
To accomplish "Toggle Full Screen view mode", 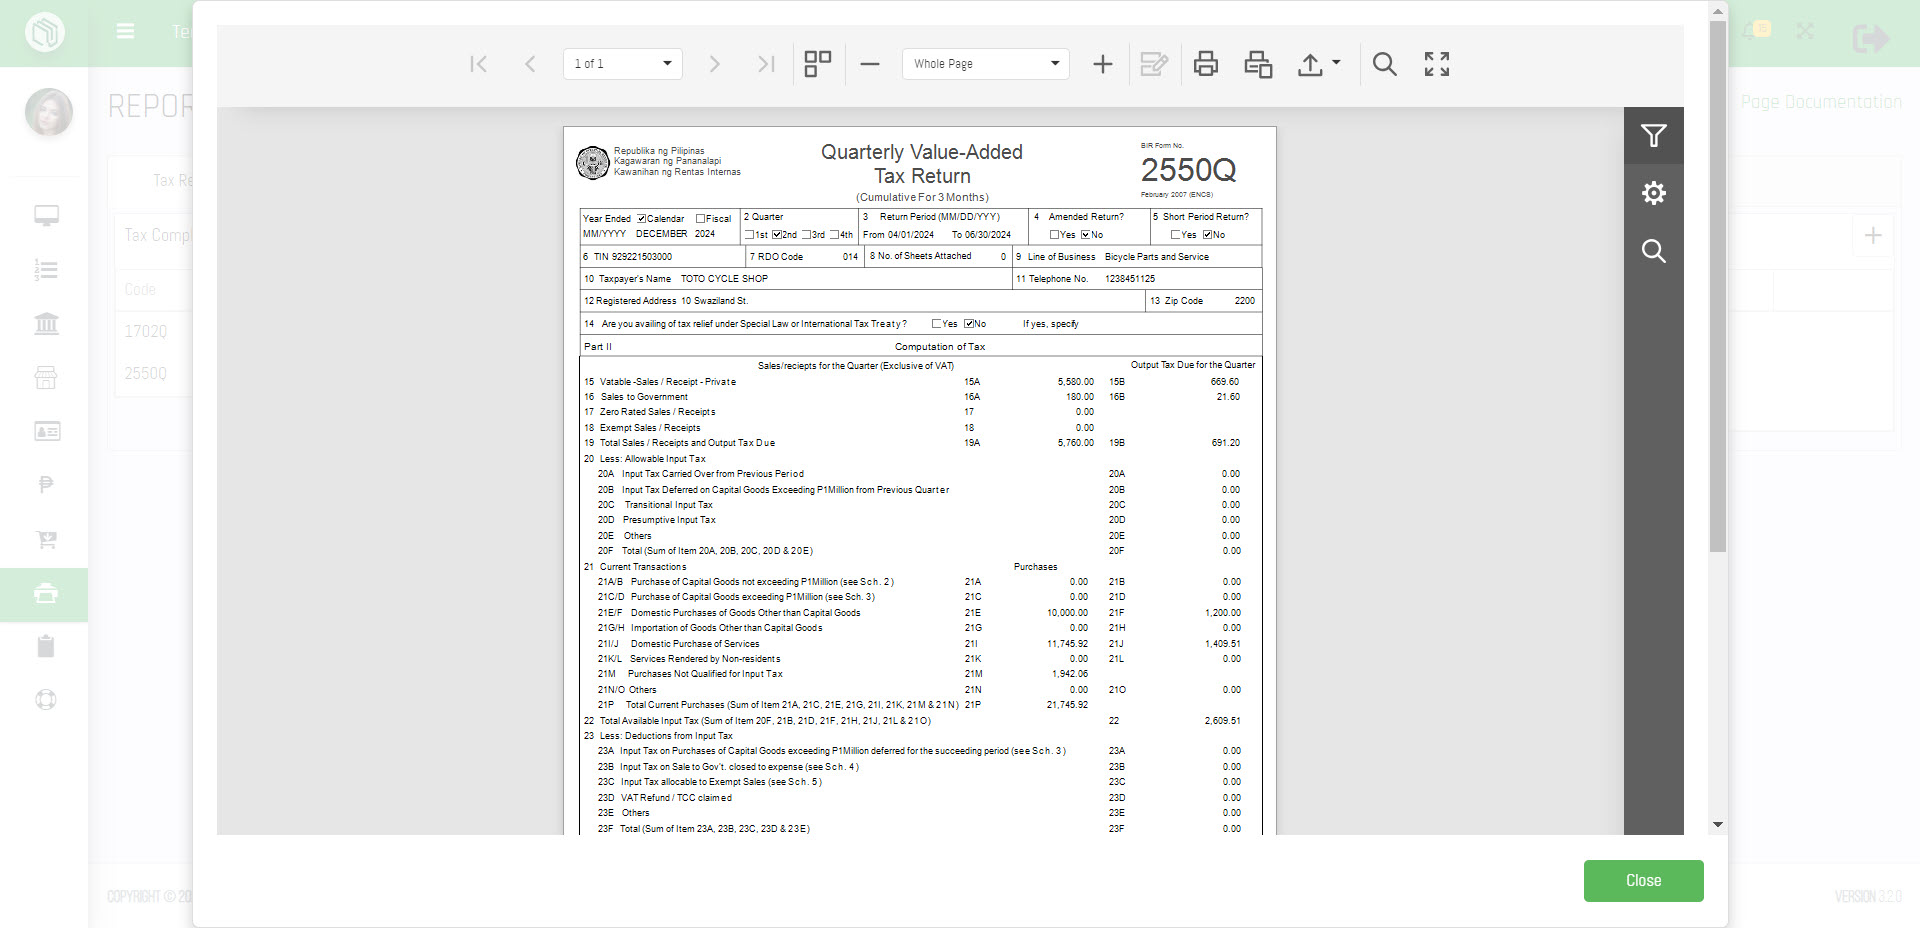I will pos(1437,64).
